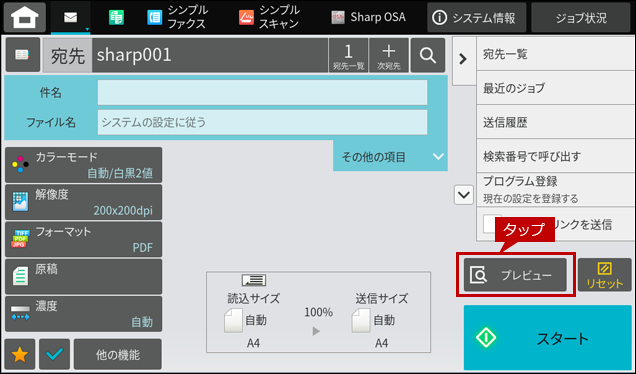This screenshot has height=374, width=636.
Task: Open the e-mail mode tab icon
Action: click(x=71, y=17)
